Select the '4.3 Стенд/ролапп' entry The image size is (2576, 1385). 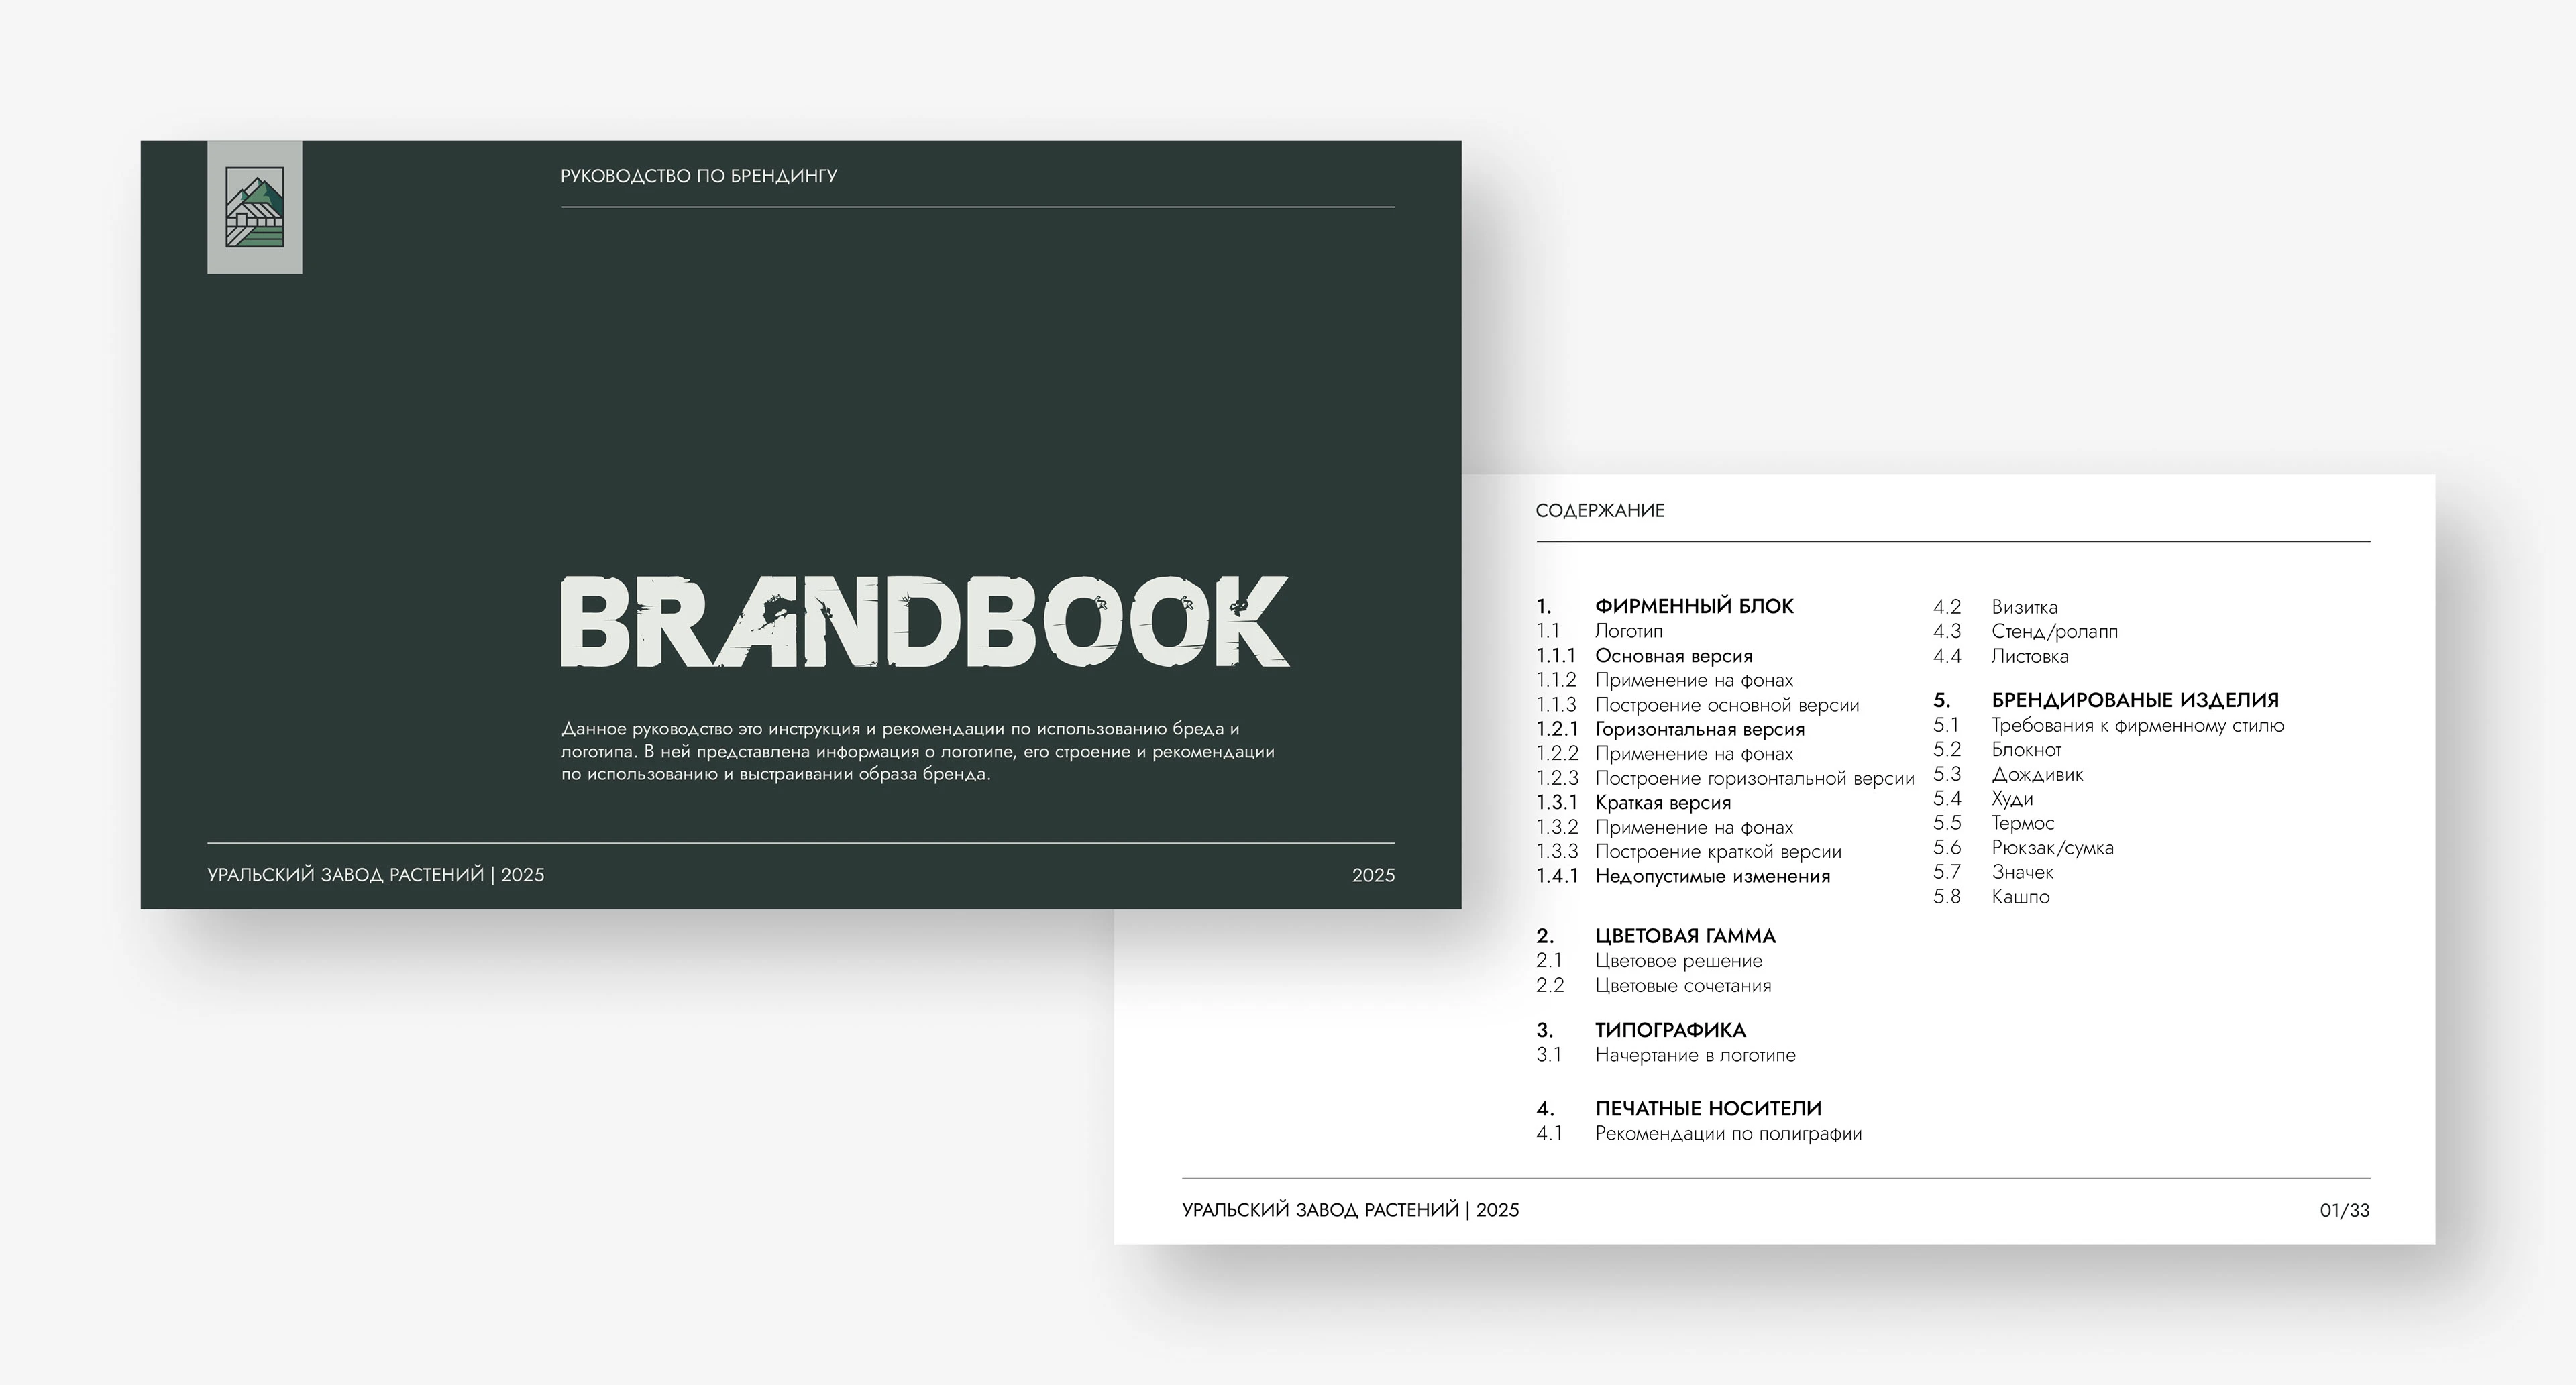point(2025,631)
